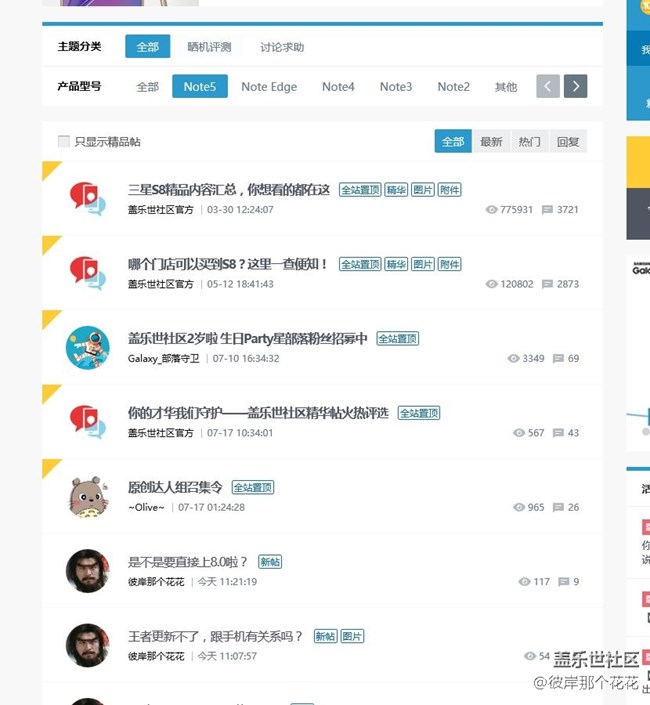Open post 三星S8精品内容汇总
650x705 pixels.
tap(229, 190)
